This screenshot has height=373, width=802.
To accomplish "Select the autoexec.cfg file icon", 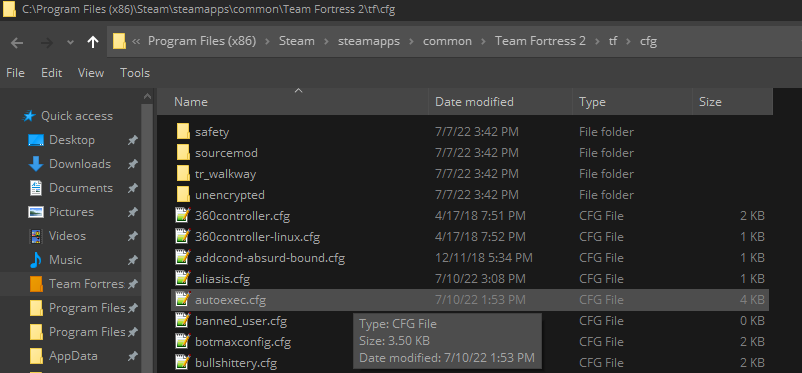I will 183,299.
